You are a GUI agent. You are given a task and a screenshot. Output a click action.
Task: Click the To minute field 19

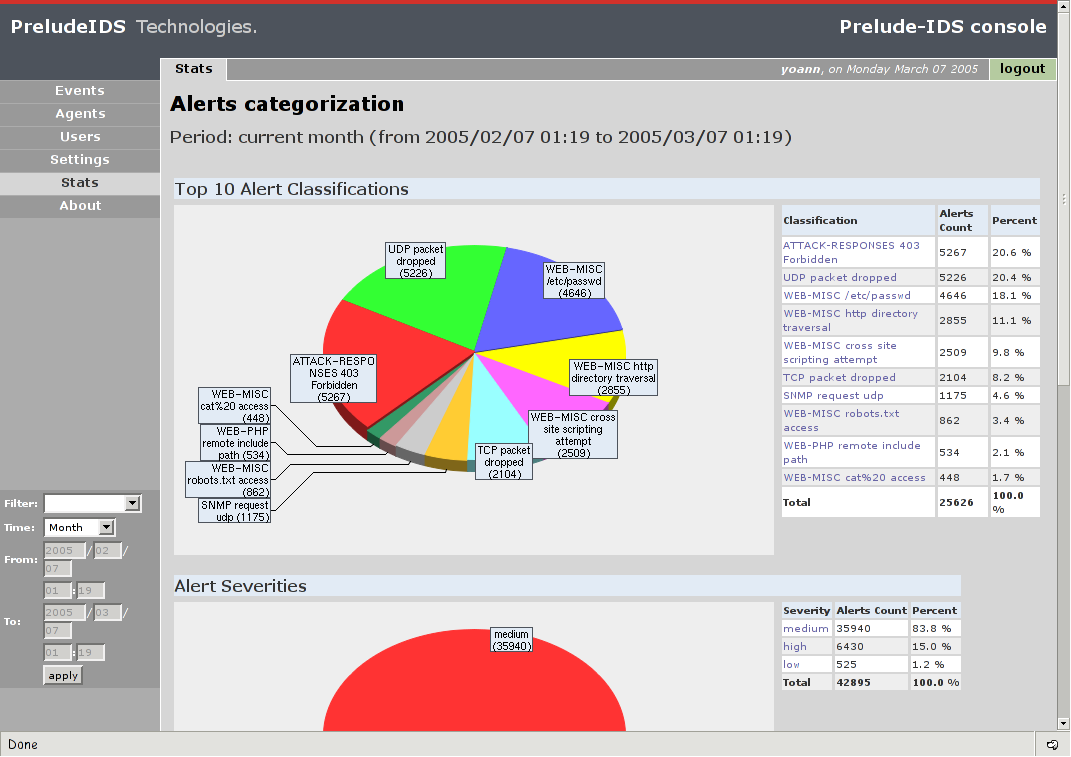tap(90, 652)
